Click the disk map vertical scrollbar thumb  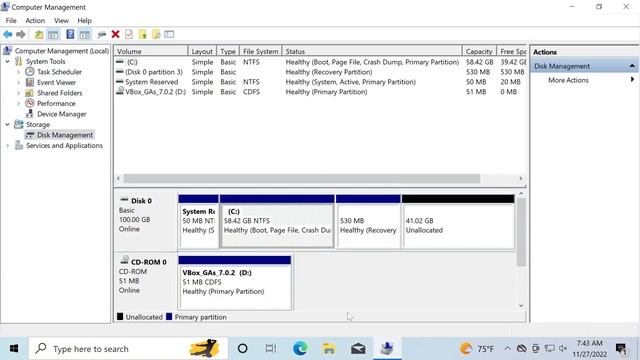pyautogui.click(x=521, y=233)
